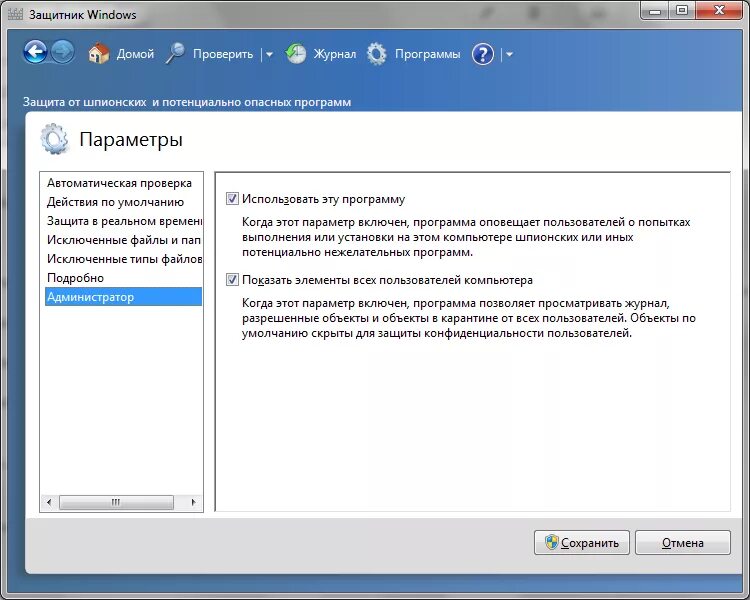The height and width of the screenshot is (600, 750).
Task: Select Автоматическая проверка in the settings list
Action: [123, 183]
